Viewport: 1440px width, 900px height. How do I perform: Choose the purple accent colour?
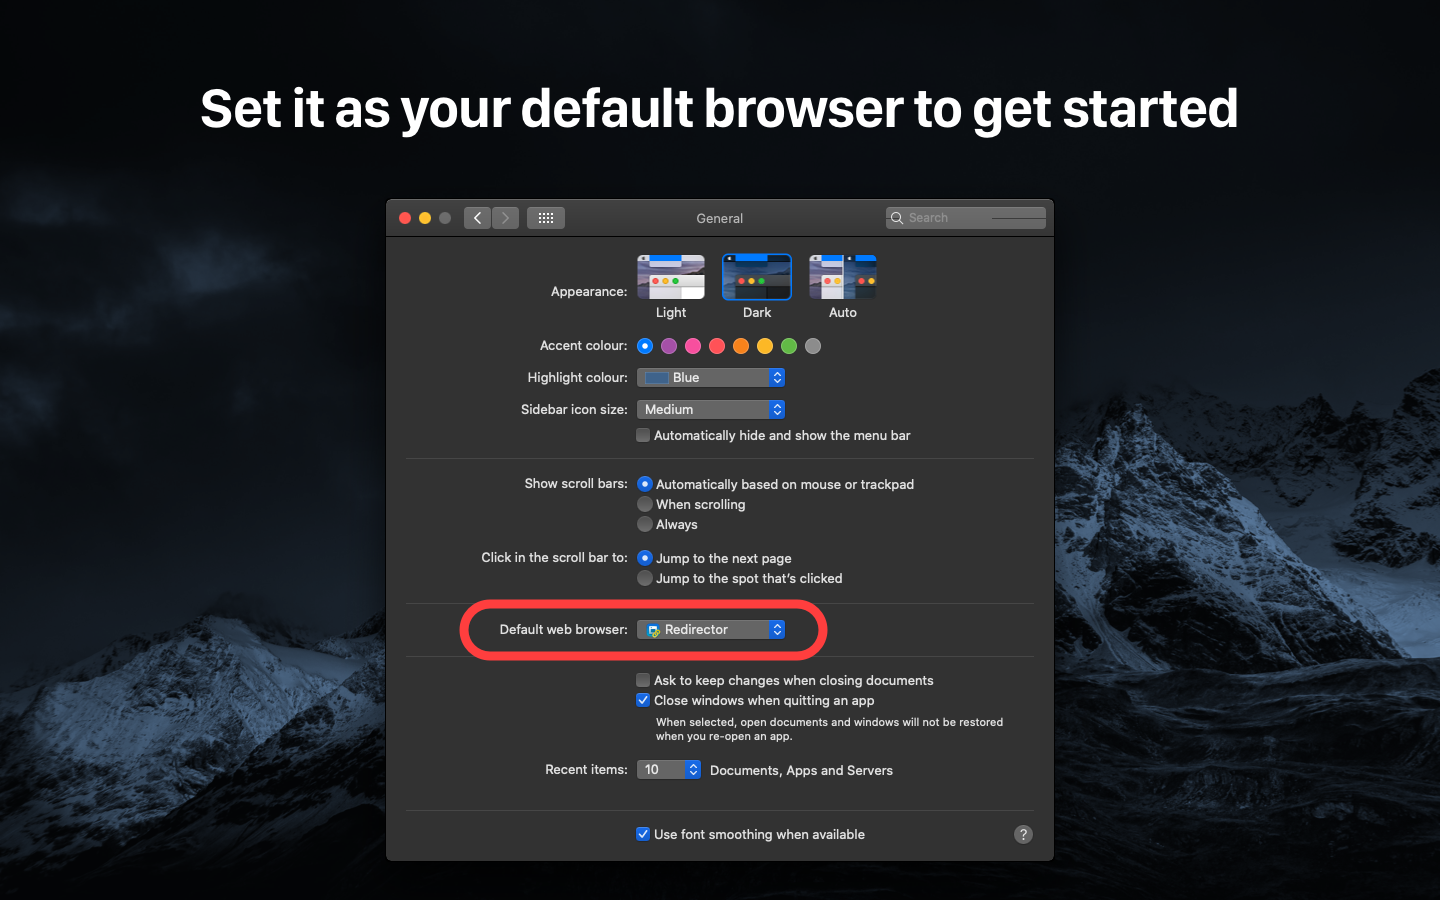tap(669, 346)
